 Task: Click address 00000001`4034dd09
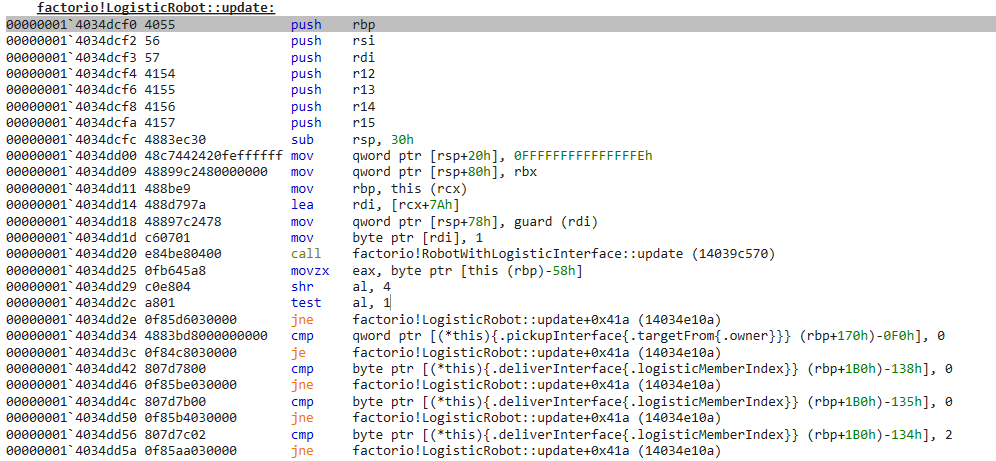(71, 172)
